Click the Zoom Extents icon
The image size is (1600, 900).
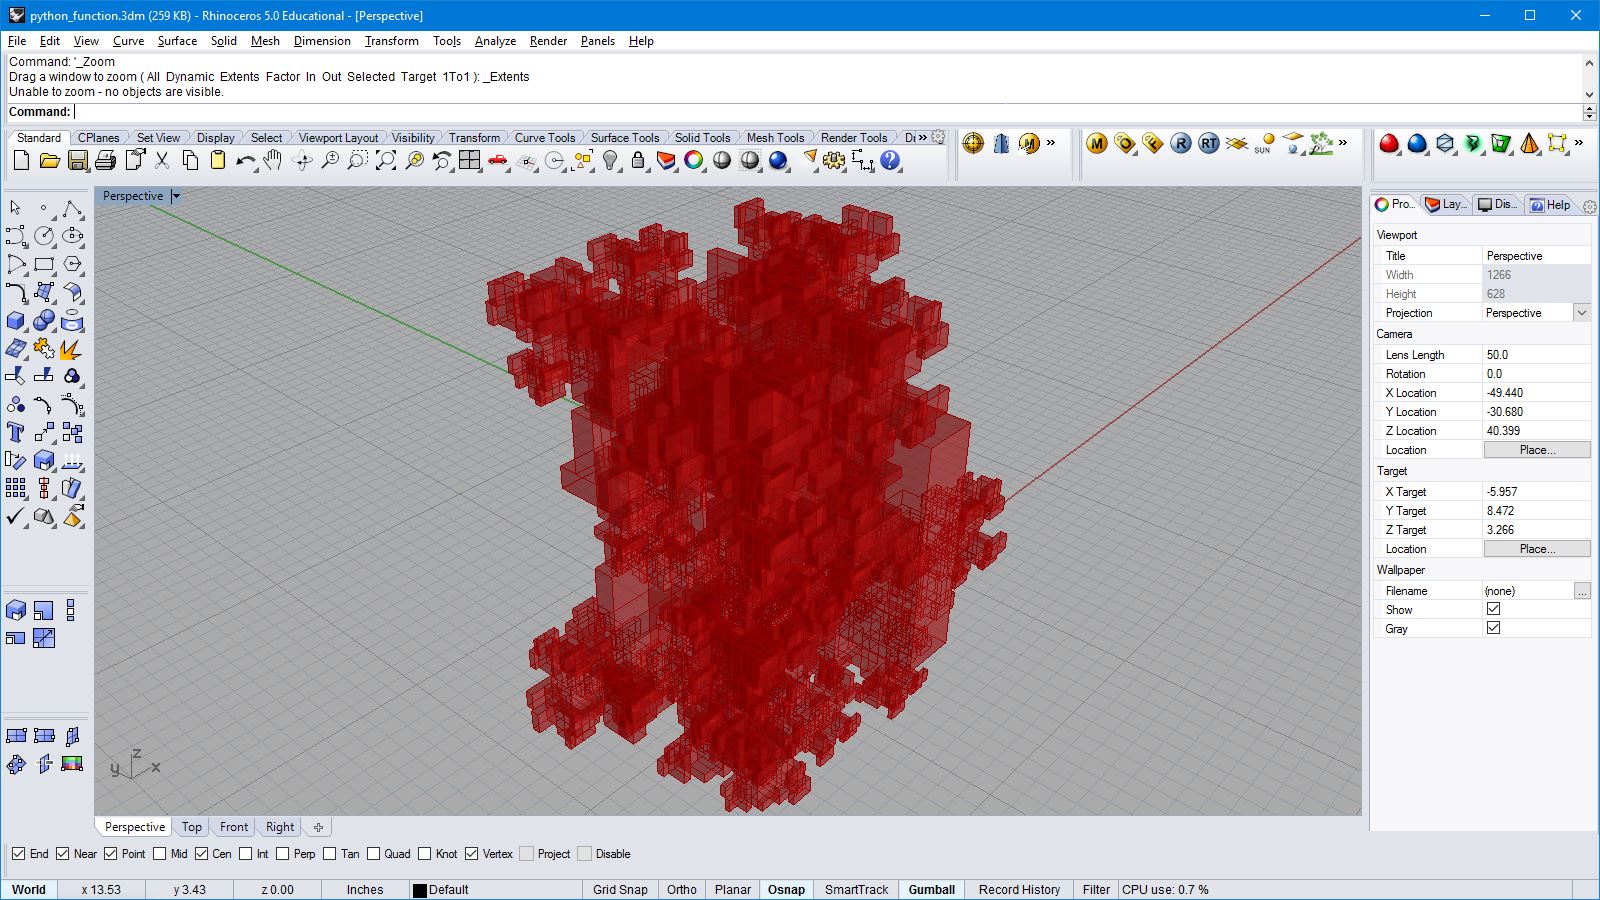(x=385, y=161)
